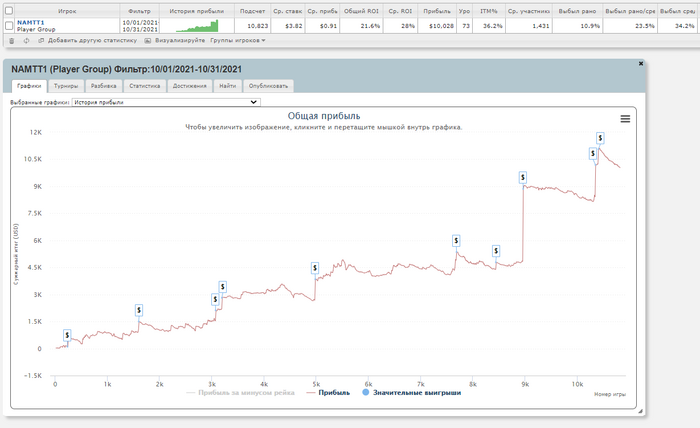
Task: Click the topmost dollar marker near 12K
Action: pos(600,138)
